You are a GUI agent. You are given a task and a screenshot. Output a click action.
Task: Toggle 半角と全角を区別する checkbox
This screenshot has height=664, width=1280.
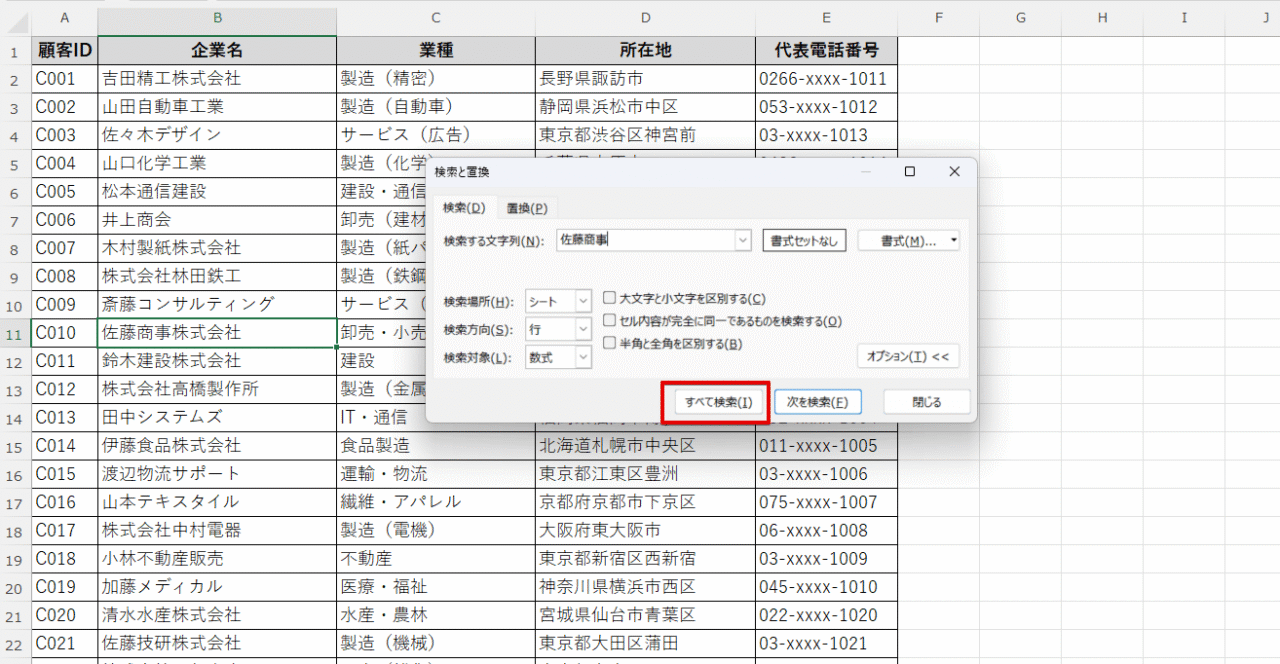[x=610, y=343]
